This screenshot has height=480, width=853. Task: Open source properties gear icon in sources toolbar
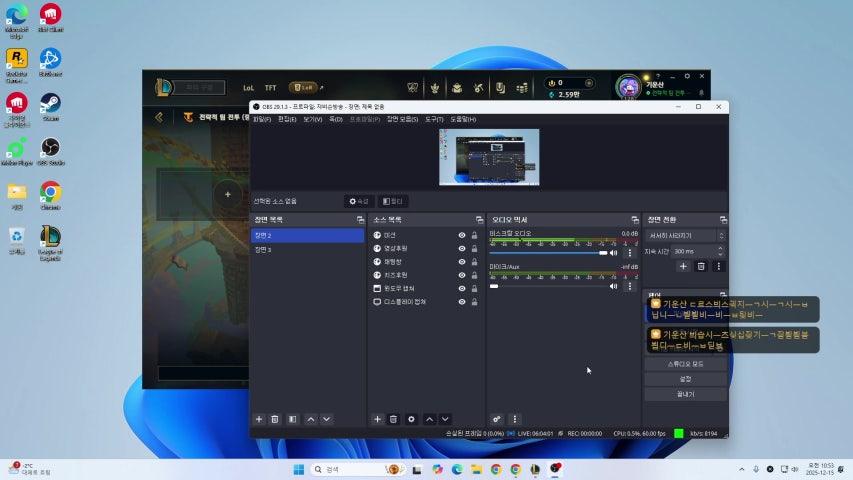[x=411, y=419]
